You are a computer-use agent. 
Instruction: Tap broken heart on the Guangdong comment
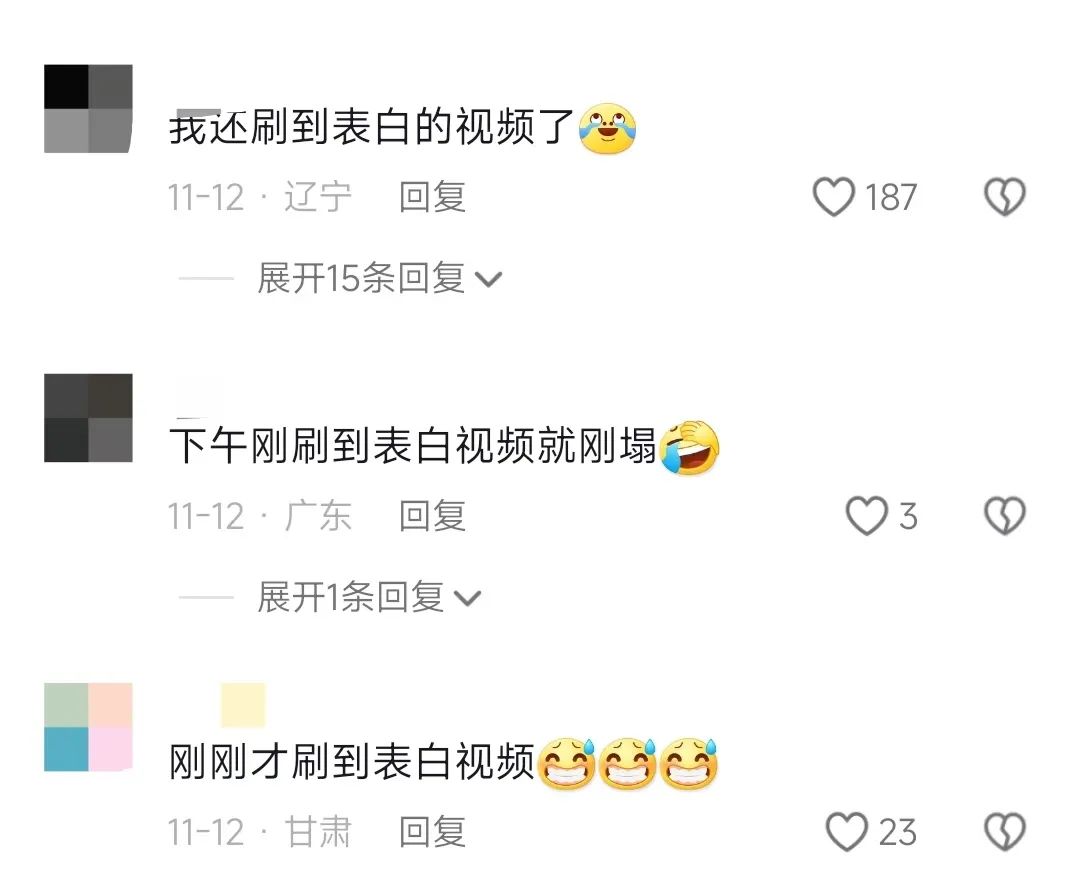pos(1004,516)
